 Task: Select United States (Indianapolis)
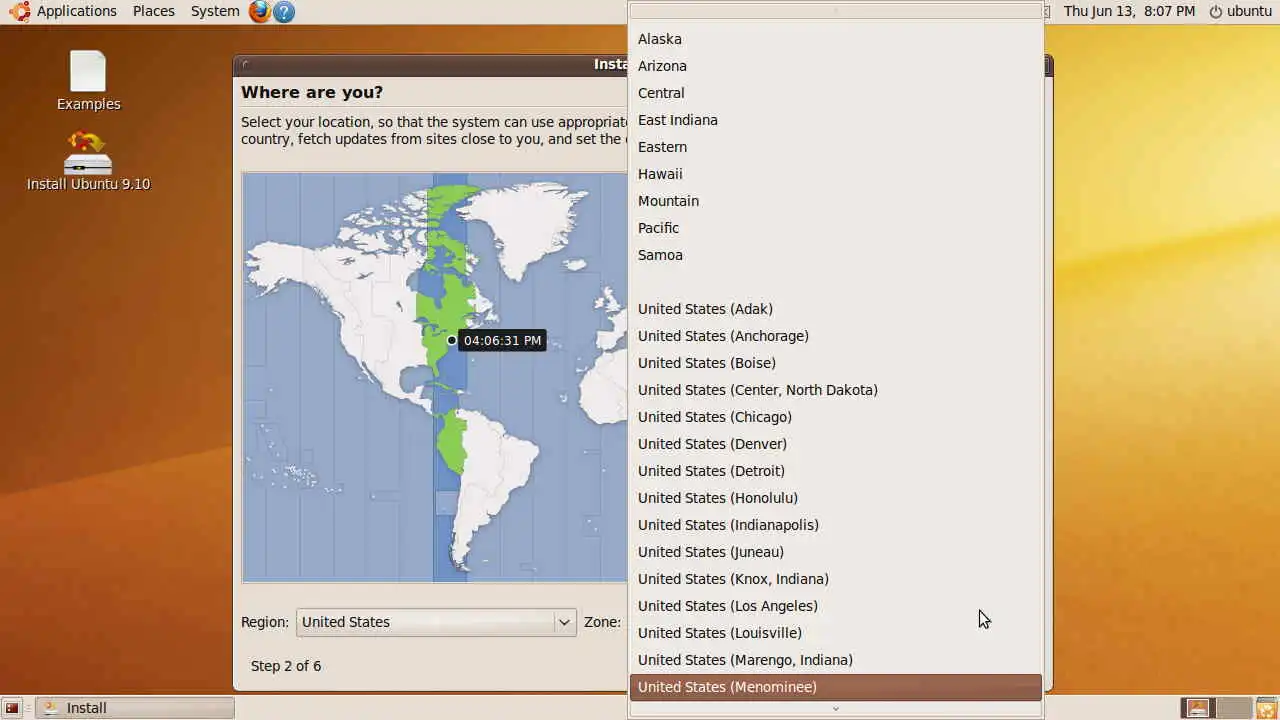[x=835, y=525]
